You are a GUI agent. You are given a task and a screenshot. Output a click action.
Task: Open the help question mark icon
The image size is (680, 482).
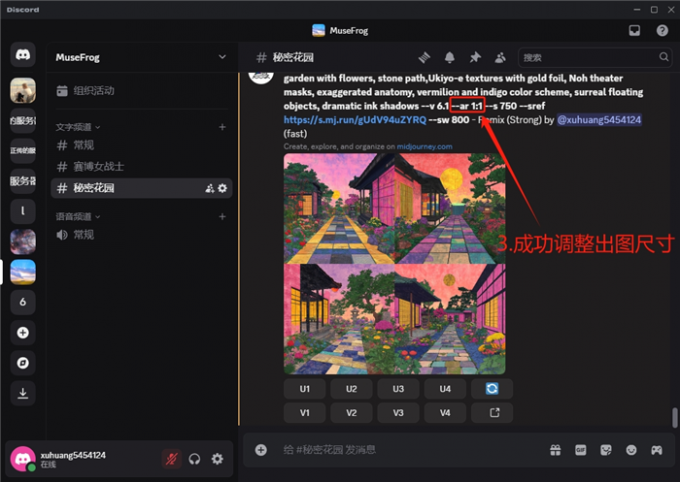point(662,30)
